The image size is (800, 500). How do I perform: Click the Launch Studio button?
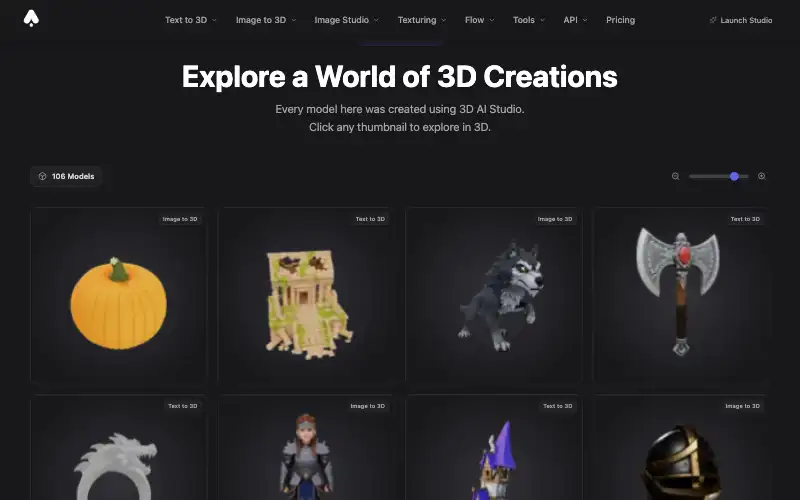(740, 20)
